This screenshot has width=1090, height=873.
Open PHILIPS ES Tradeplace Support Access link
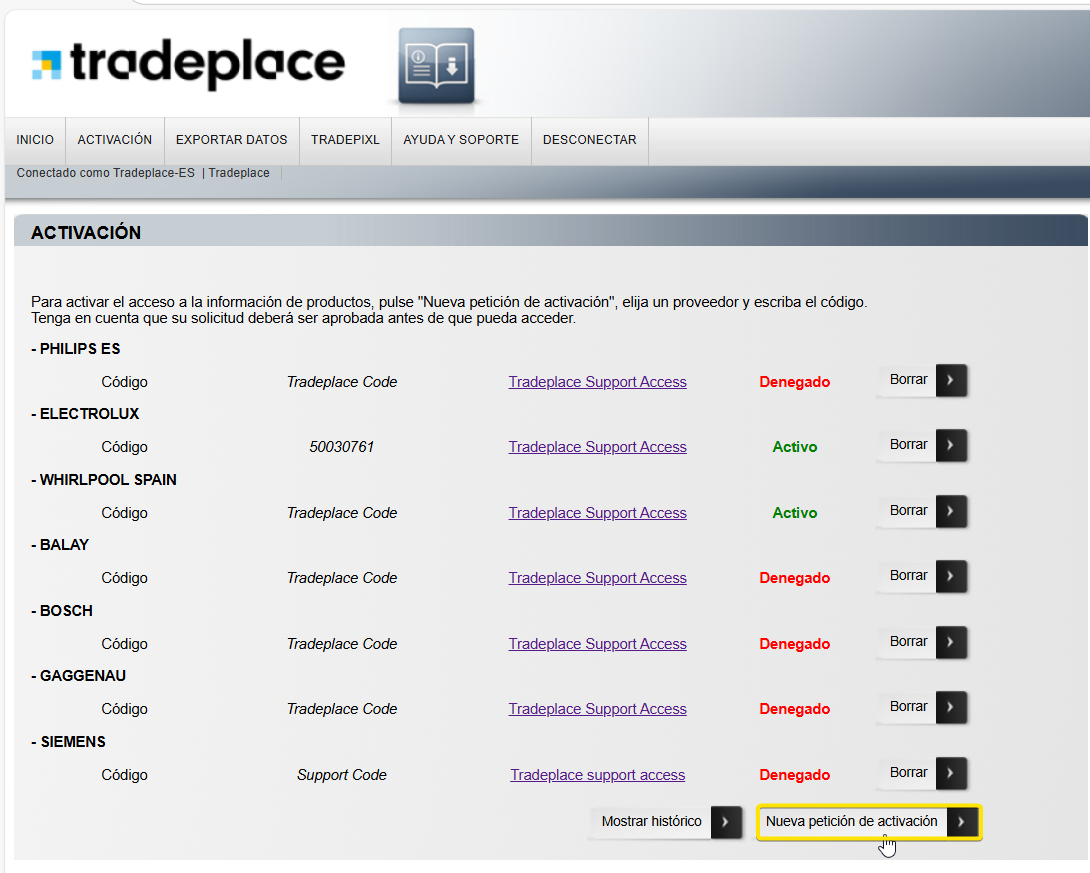pyautogui.click(x=597, y=382)
